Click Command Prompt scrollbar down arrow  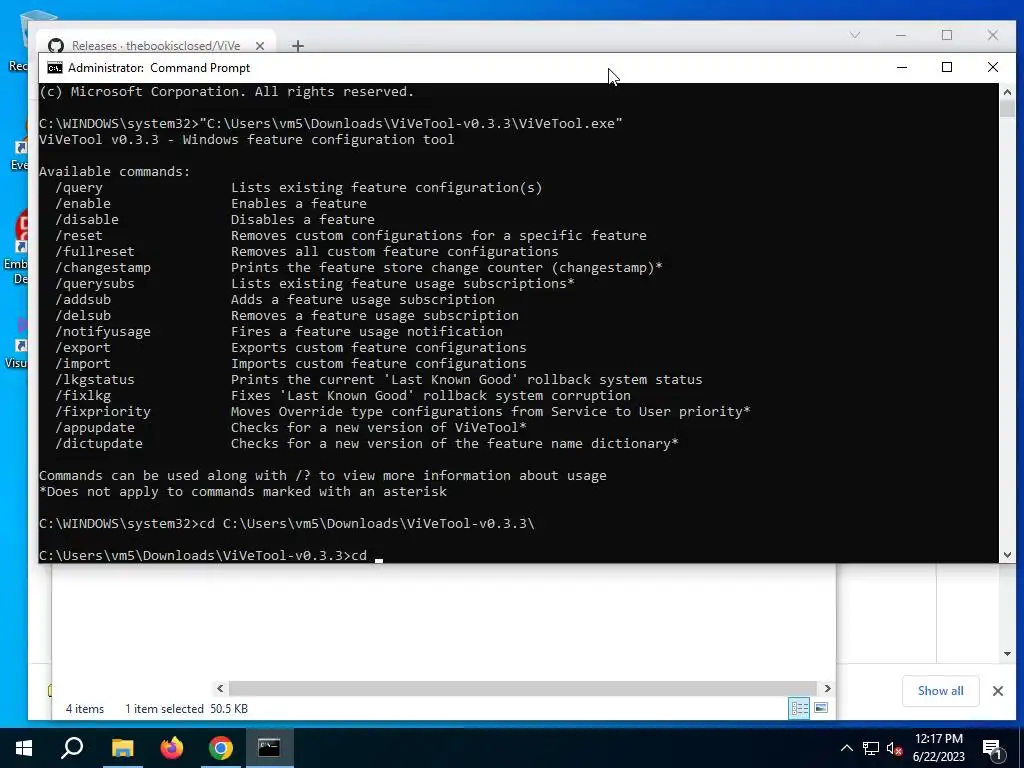[x=1007, y=554]
